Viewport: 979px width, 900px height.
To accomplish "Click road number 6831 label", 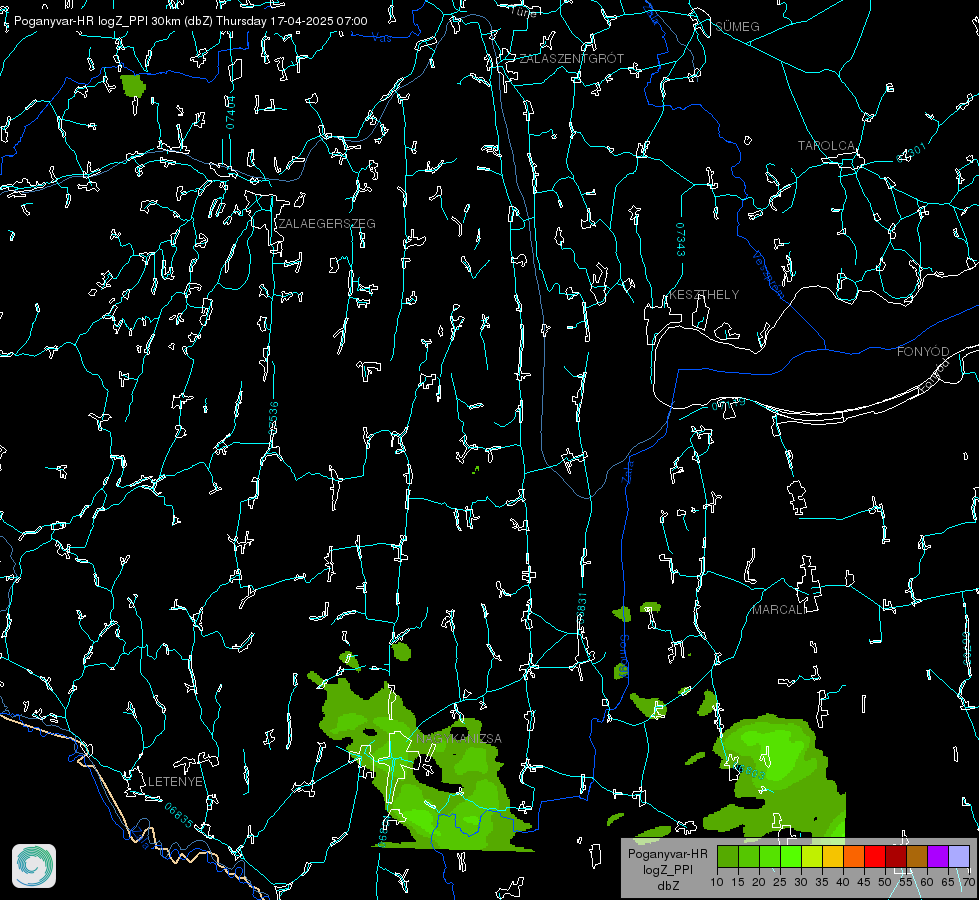I will tap(581, 606).
